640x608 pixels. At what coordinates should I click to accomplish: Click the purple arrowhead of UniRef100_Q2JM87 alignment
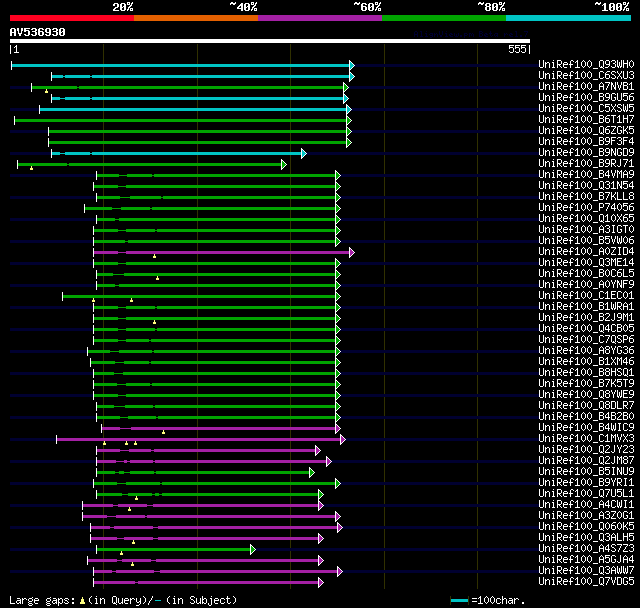(329, 462)
